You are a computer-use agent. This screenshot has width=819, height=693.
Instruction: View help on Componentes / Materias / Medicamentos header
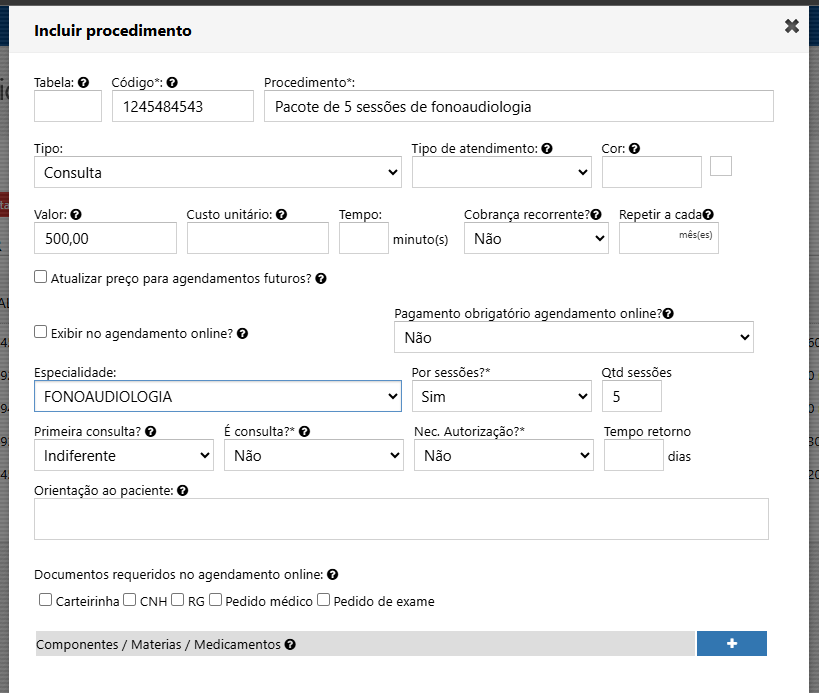point(290,644)
